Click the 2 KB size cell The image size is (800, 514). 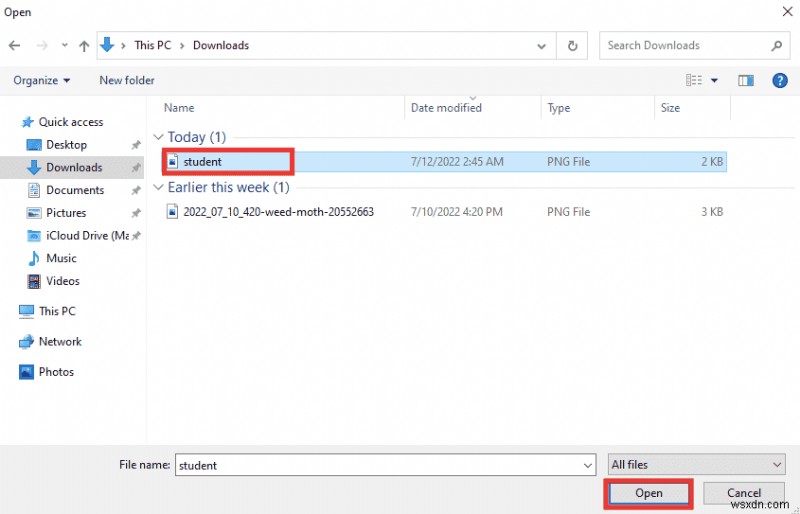click(712, 162)
